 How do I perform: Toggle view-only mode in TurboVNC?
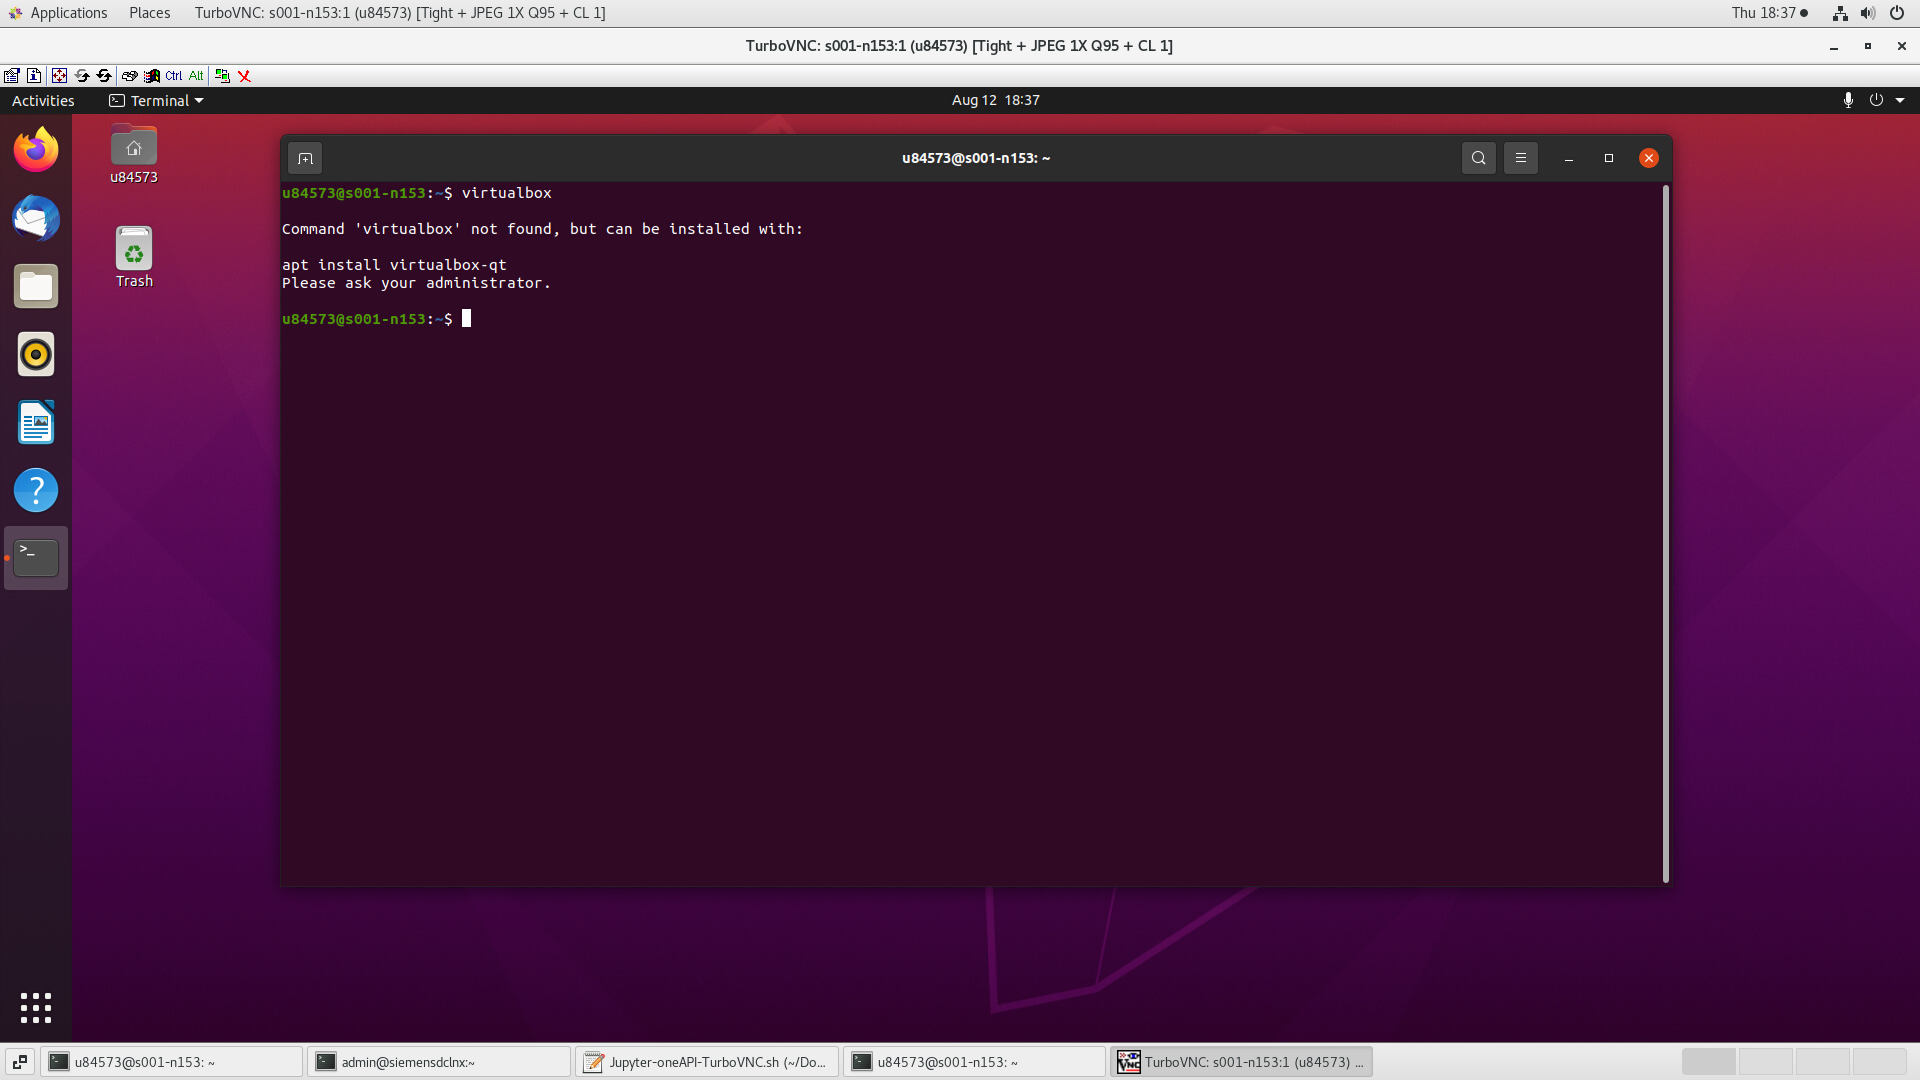pyautogui.click(x=221, y=75)
